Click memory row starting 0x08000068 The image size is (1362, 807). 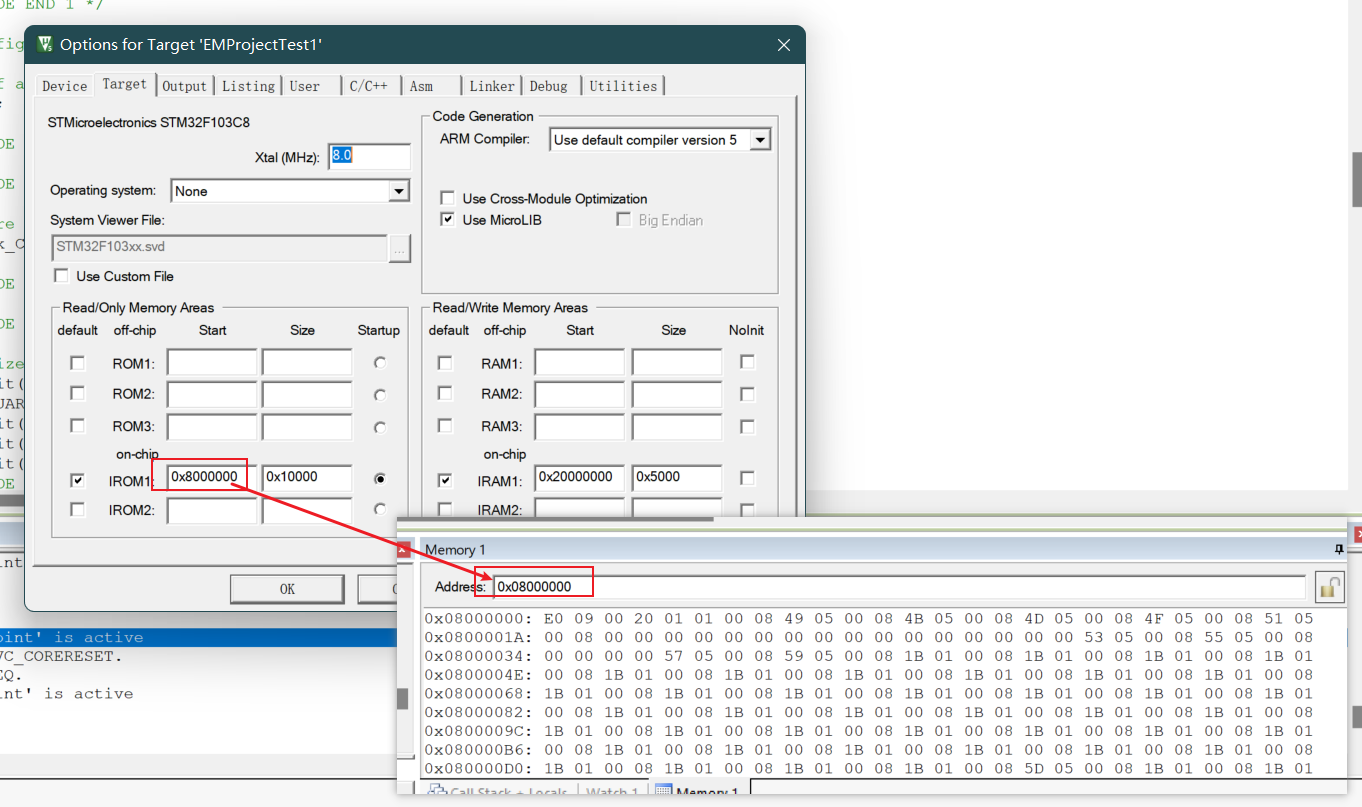click(869, 693)
